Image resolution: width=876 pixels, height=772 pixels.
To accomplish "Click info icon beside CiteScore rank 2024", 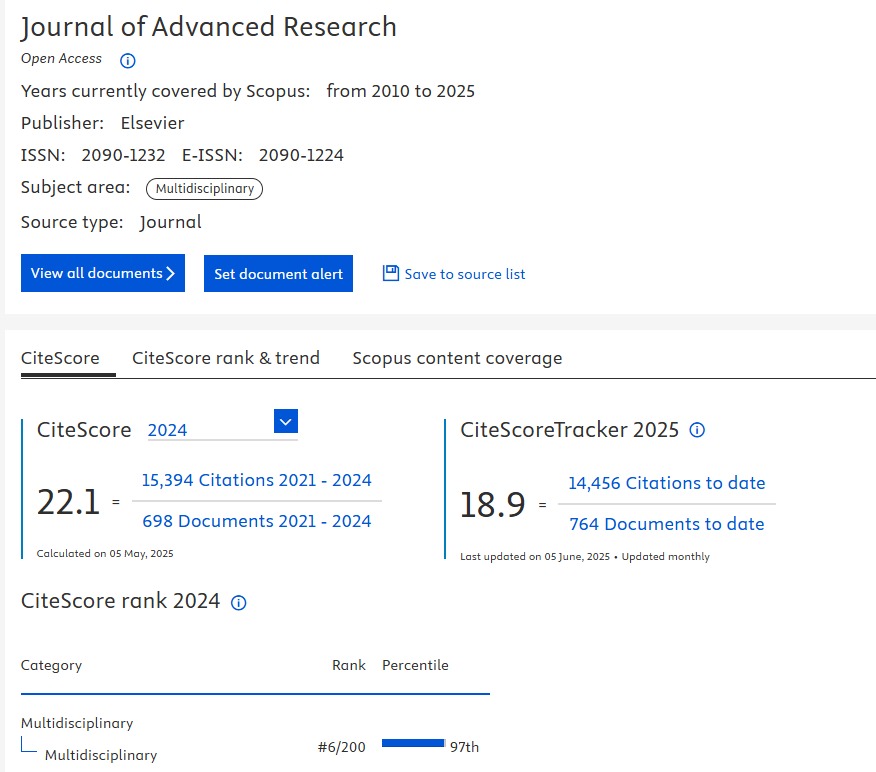I will click(238, 602).
